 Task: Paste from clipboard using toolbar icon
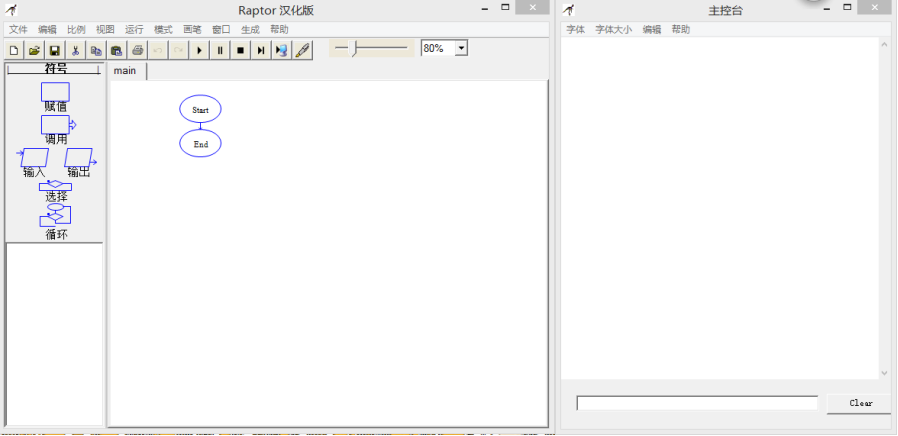117,50
